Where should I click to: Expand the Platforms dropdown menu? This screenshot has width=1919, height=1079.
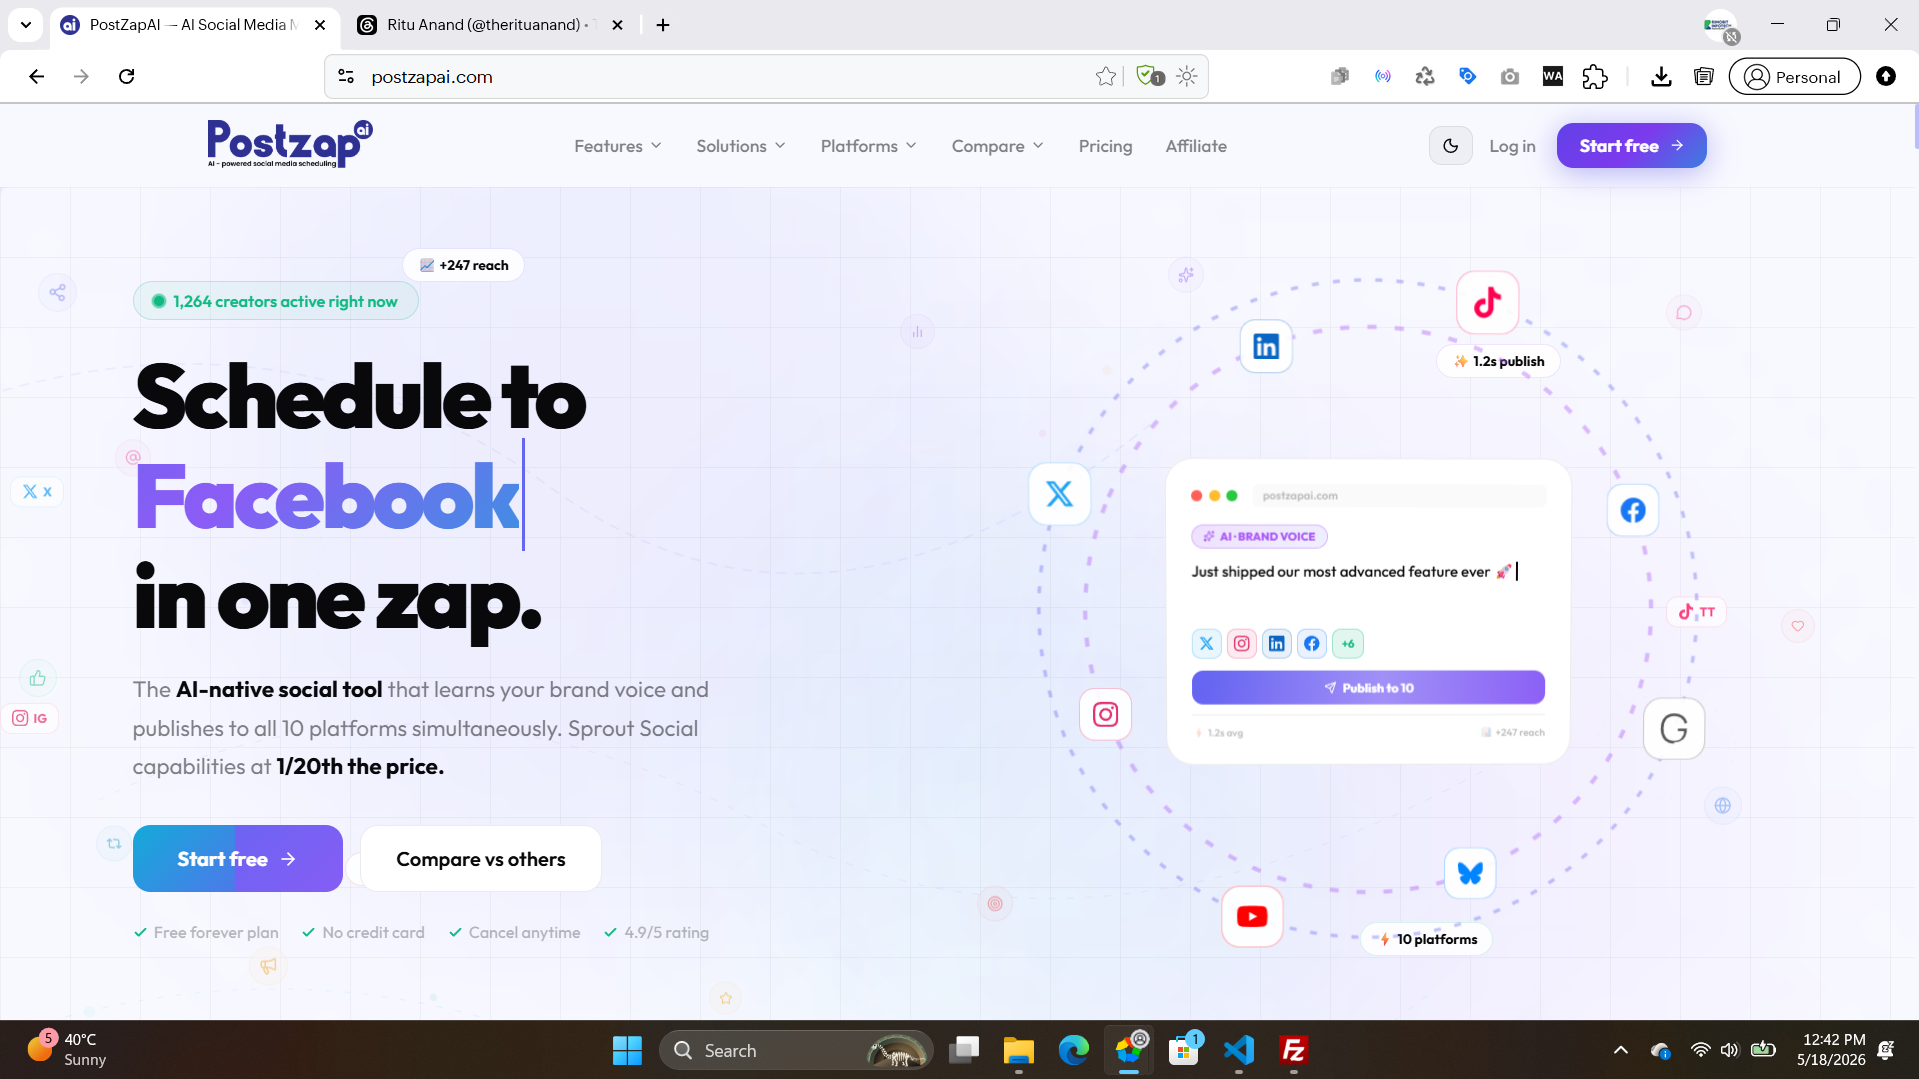(868, 146)
